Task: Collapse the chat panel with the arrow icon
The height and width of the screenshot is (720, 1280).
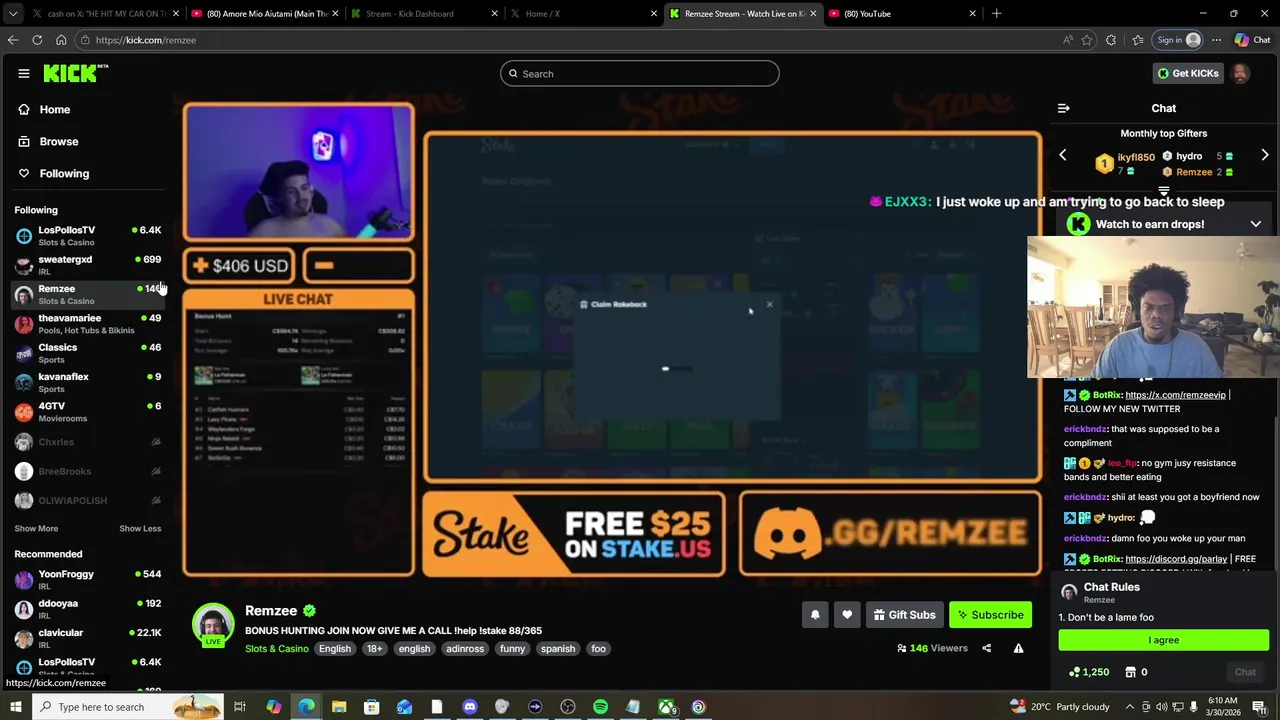Action: pos(1063,108)
